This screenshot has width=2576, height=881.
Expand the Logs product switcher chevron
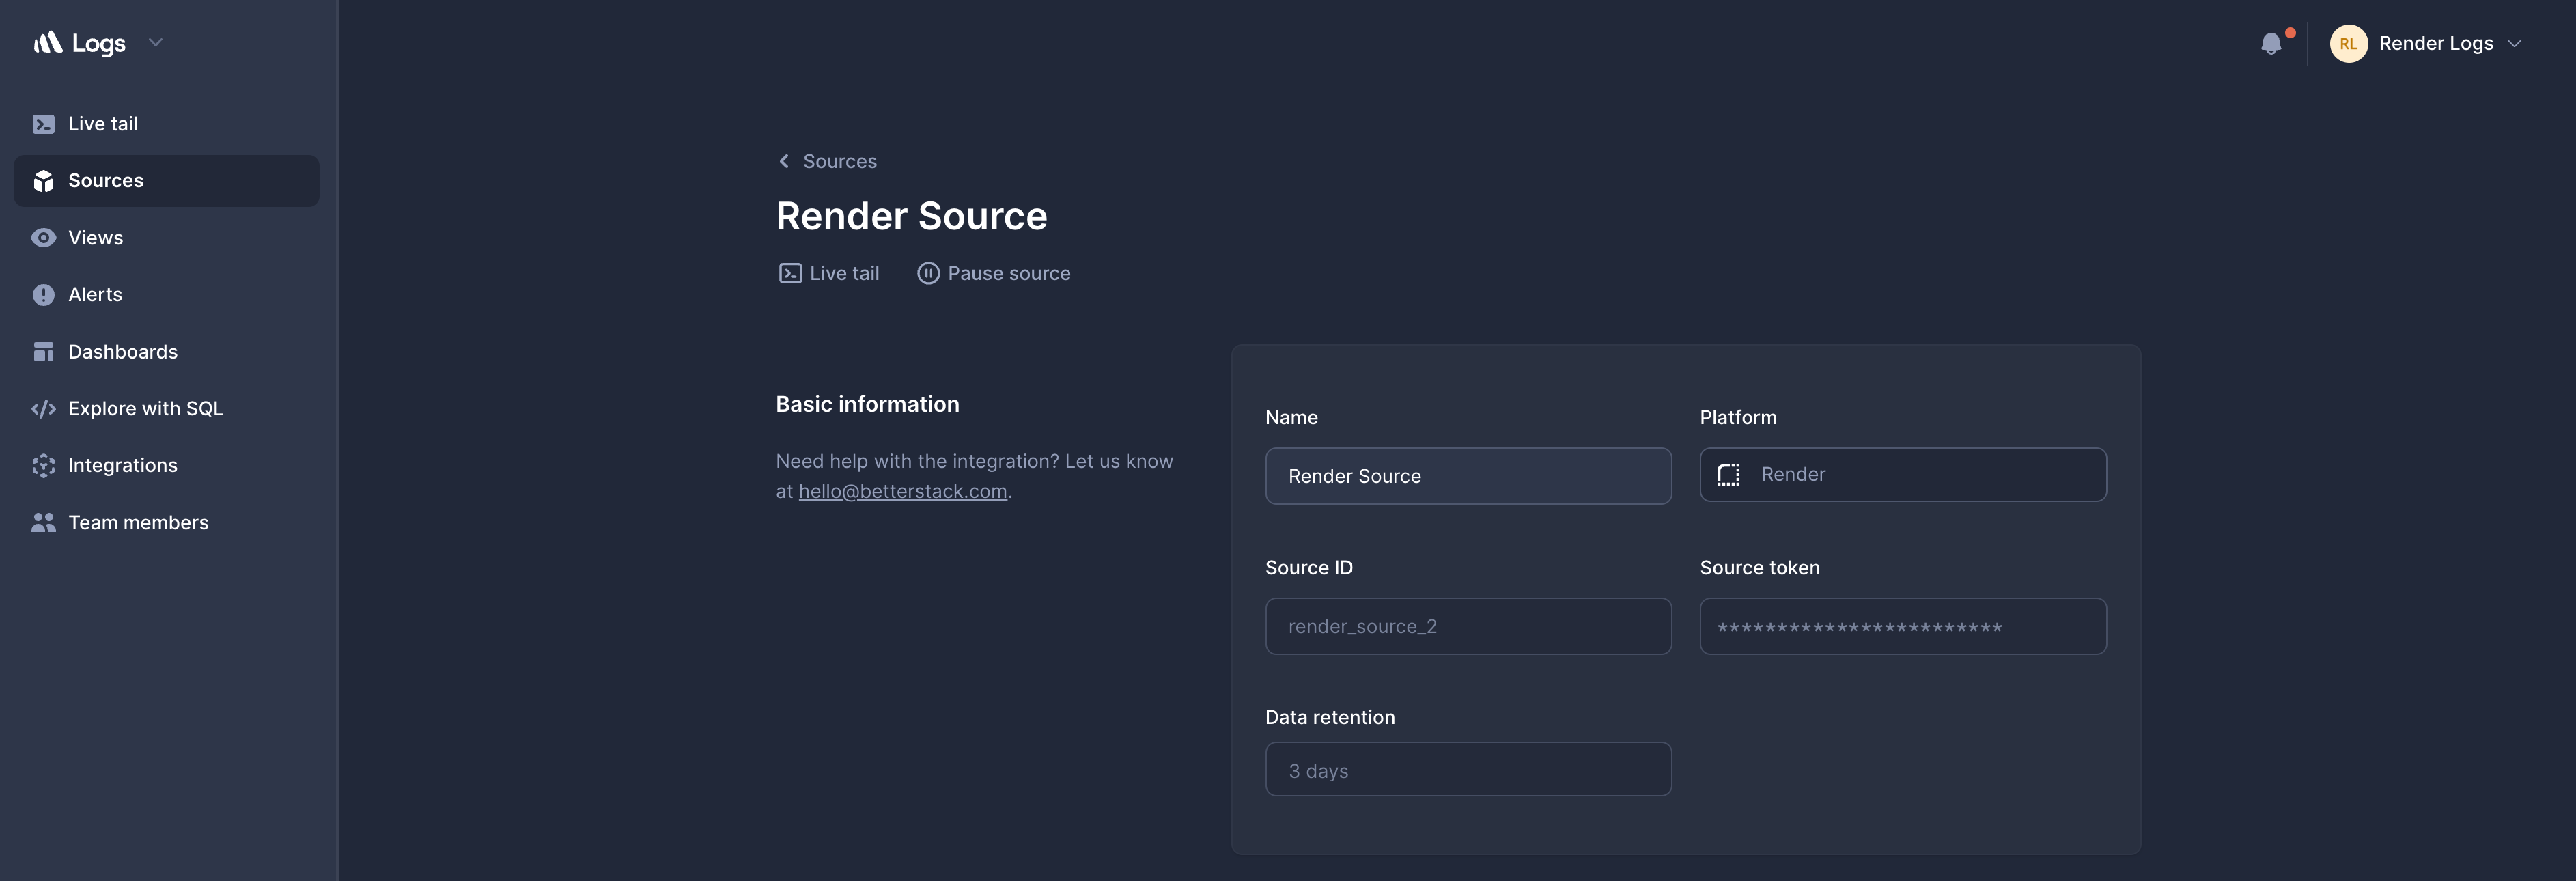click(x=155, y=43)
